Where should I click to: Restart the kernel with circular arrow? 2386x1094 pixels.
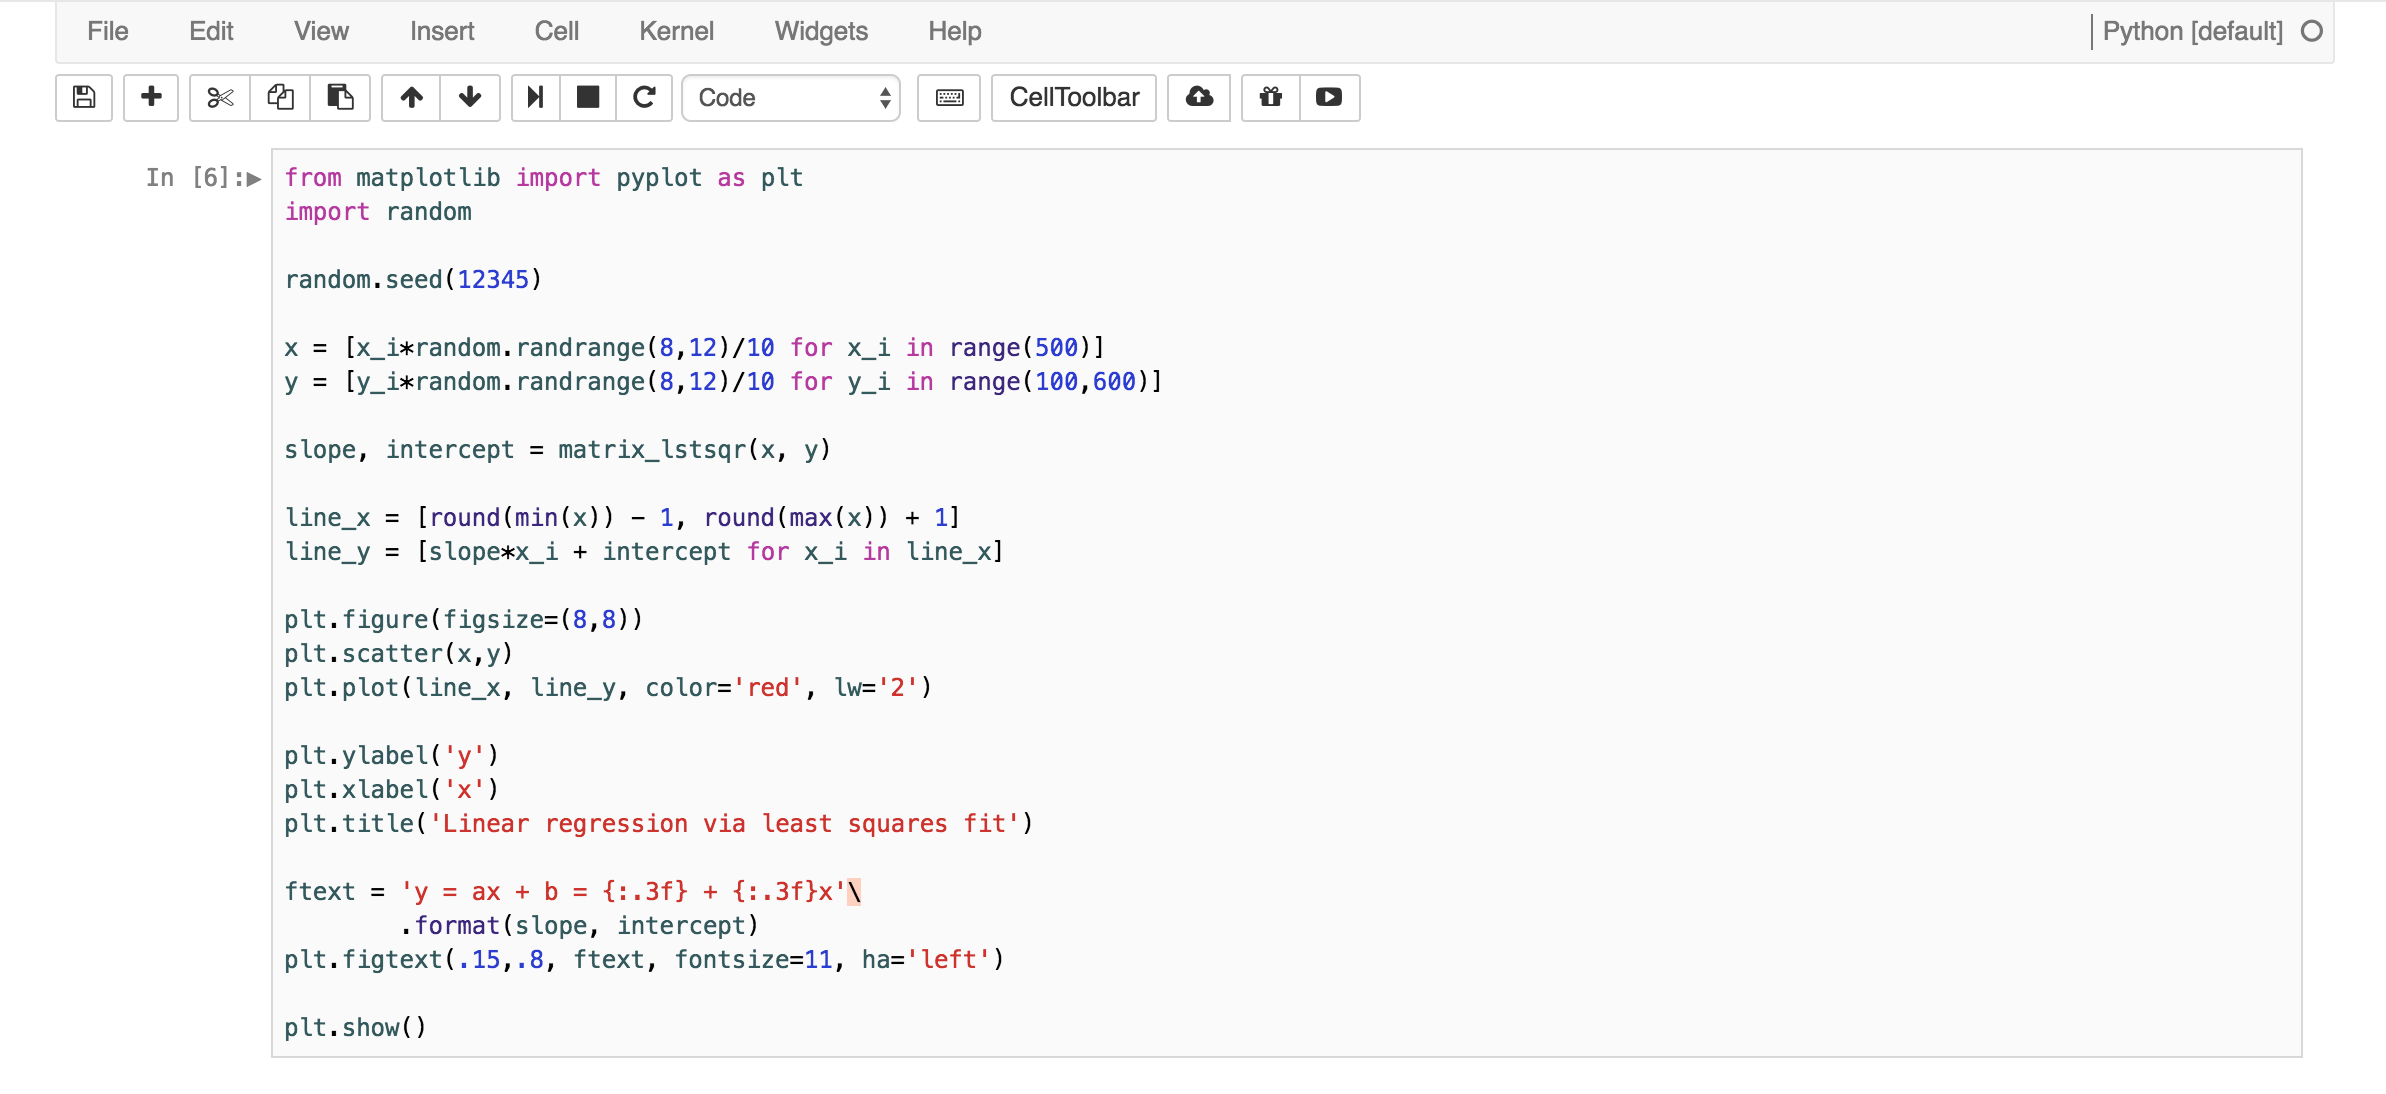(x=644, y=97)
